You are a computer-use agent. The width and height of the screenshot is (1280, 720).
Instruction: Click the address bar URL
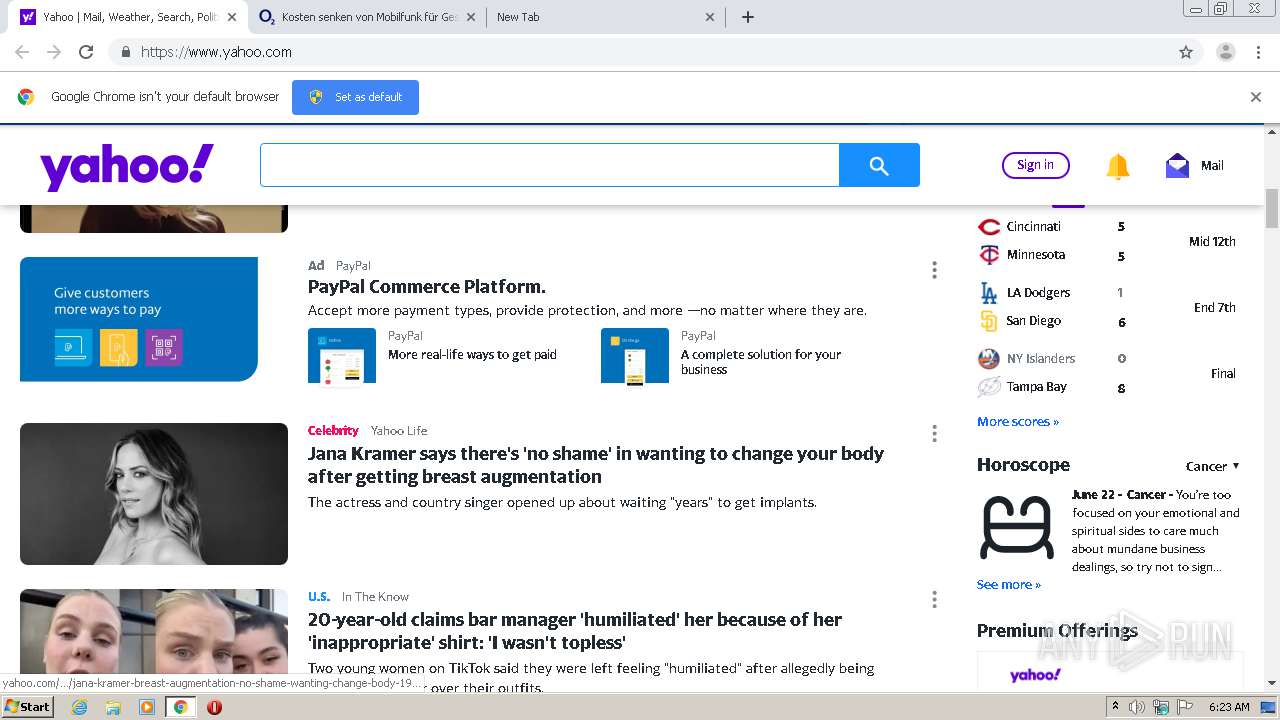click(x=216, y=52)
